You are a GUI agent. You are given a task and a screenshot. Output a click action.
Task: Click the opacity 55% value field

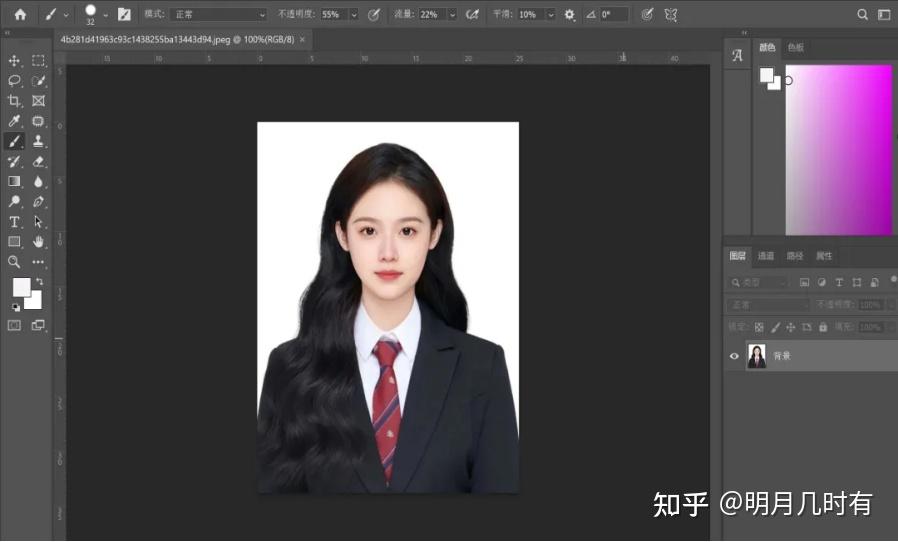pyautogui.click(x=334, y=15)
